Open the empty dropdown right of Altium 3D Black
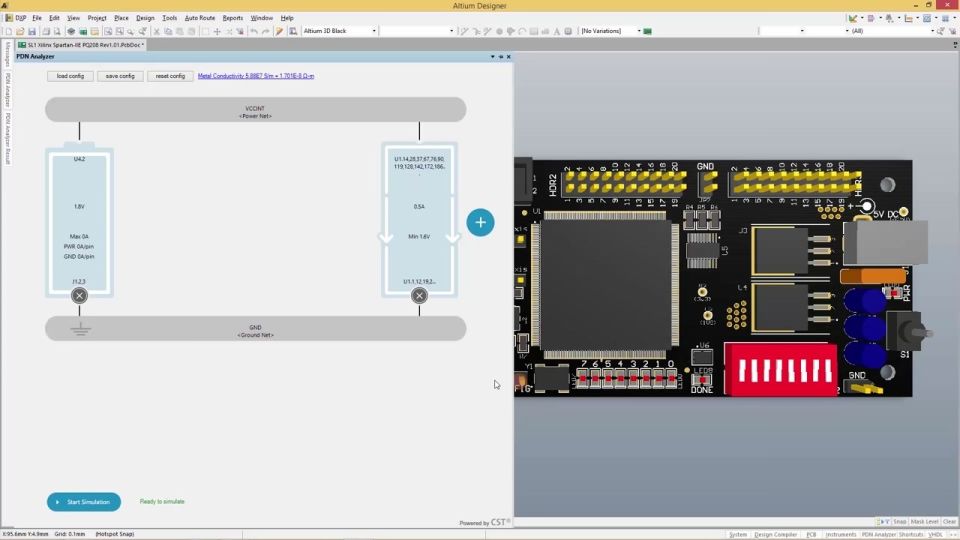The height and width of the screenshot is (540, 960). coord(452,31)
